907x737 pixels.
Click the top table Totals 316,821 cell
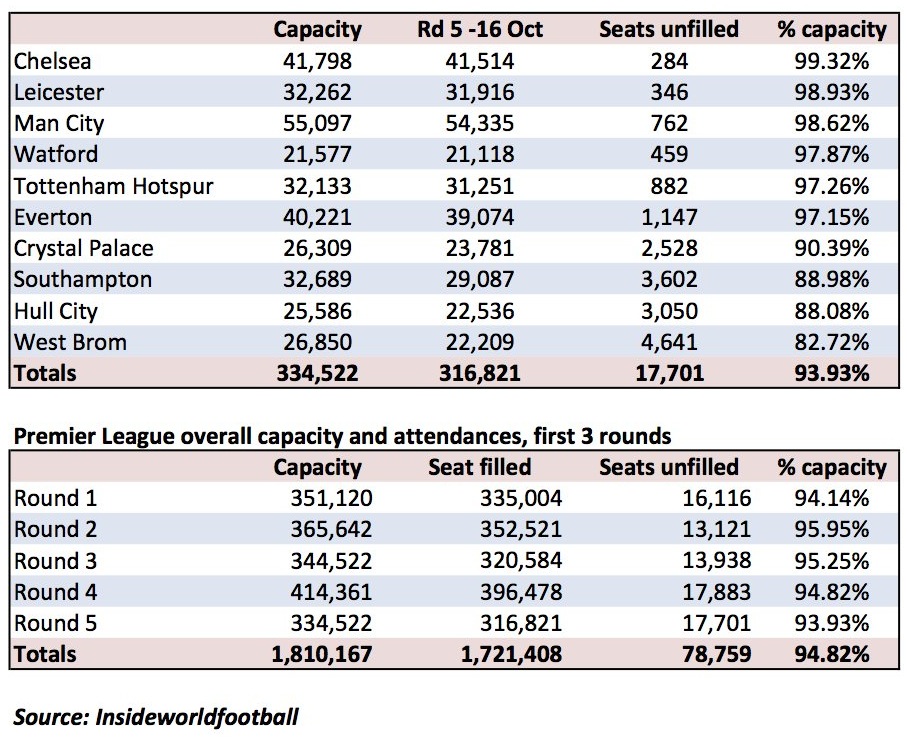click(480, 373)
